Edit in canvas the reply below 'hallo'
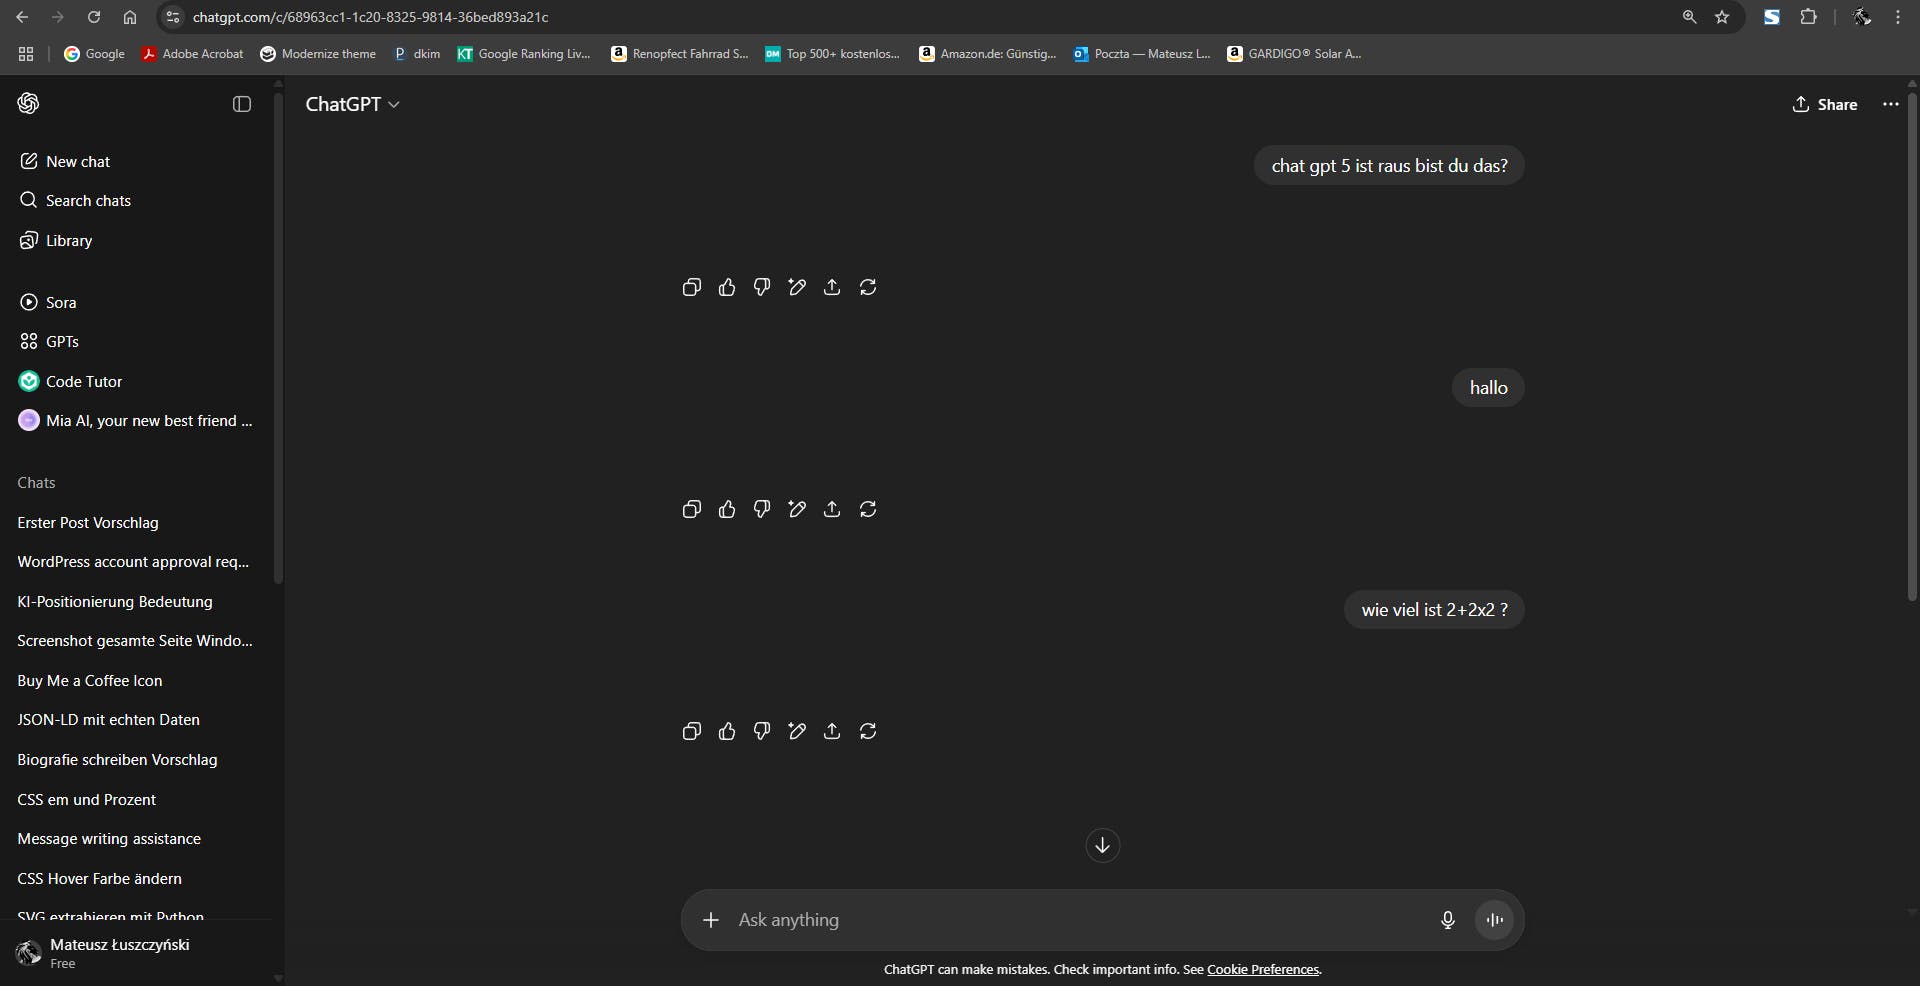This screenshot has width=1920, height=986. [797, 509]
